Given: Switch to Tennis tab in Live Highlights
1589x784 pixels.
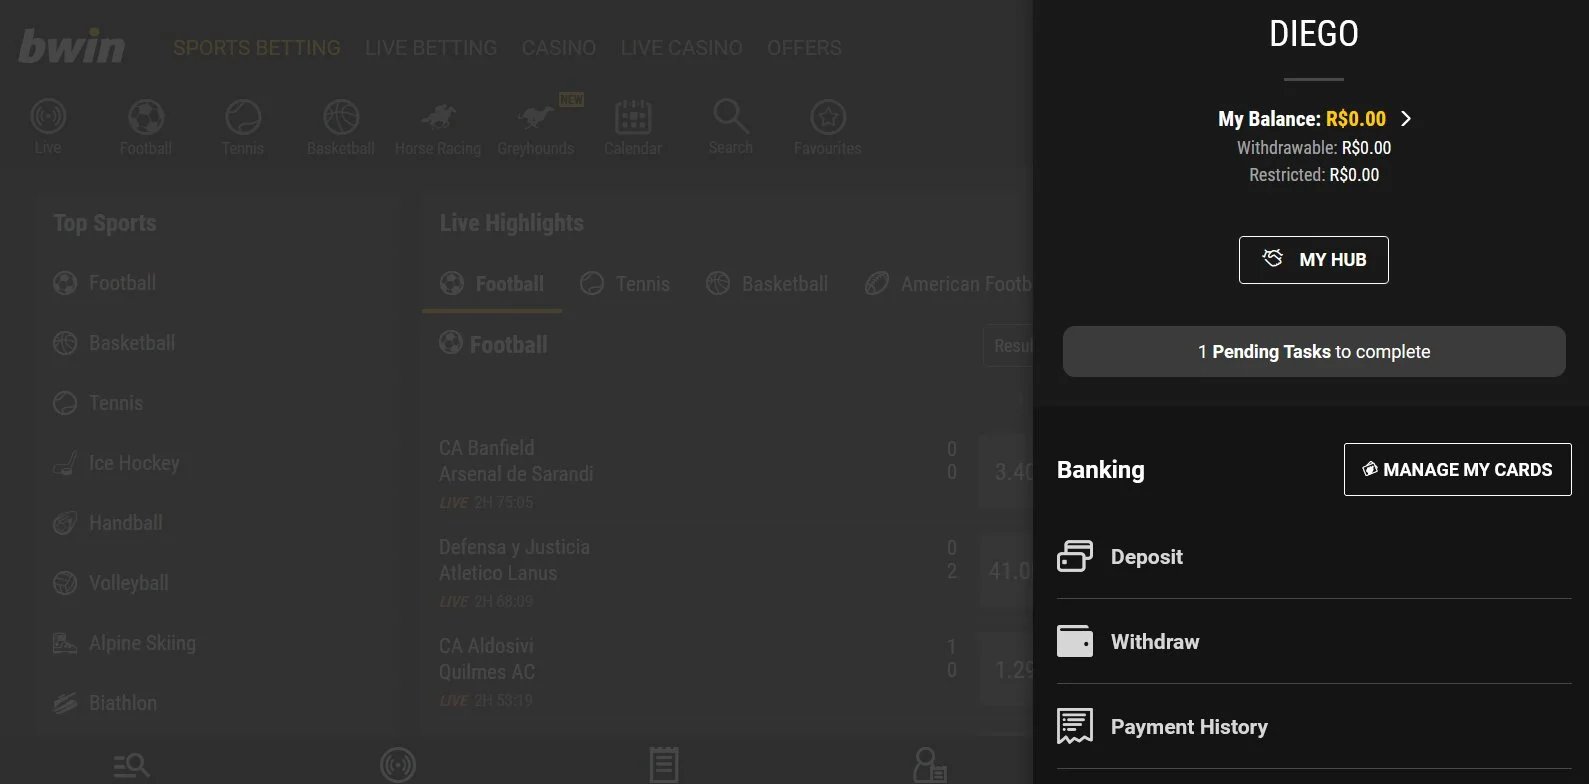Looking at the screenshot, I should pyautogui.click(x=625, y=284).
